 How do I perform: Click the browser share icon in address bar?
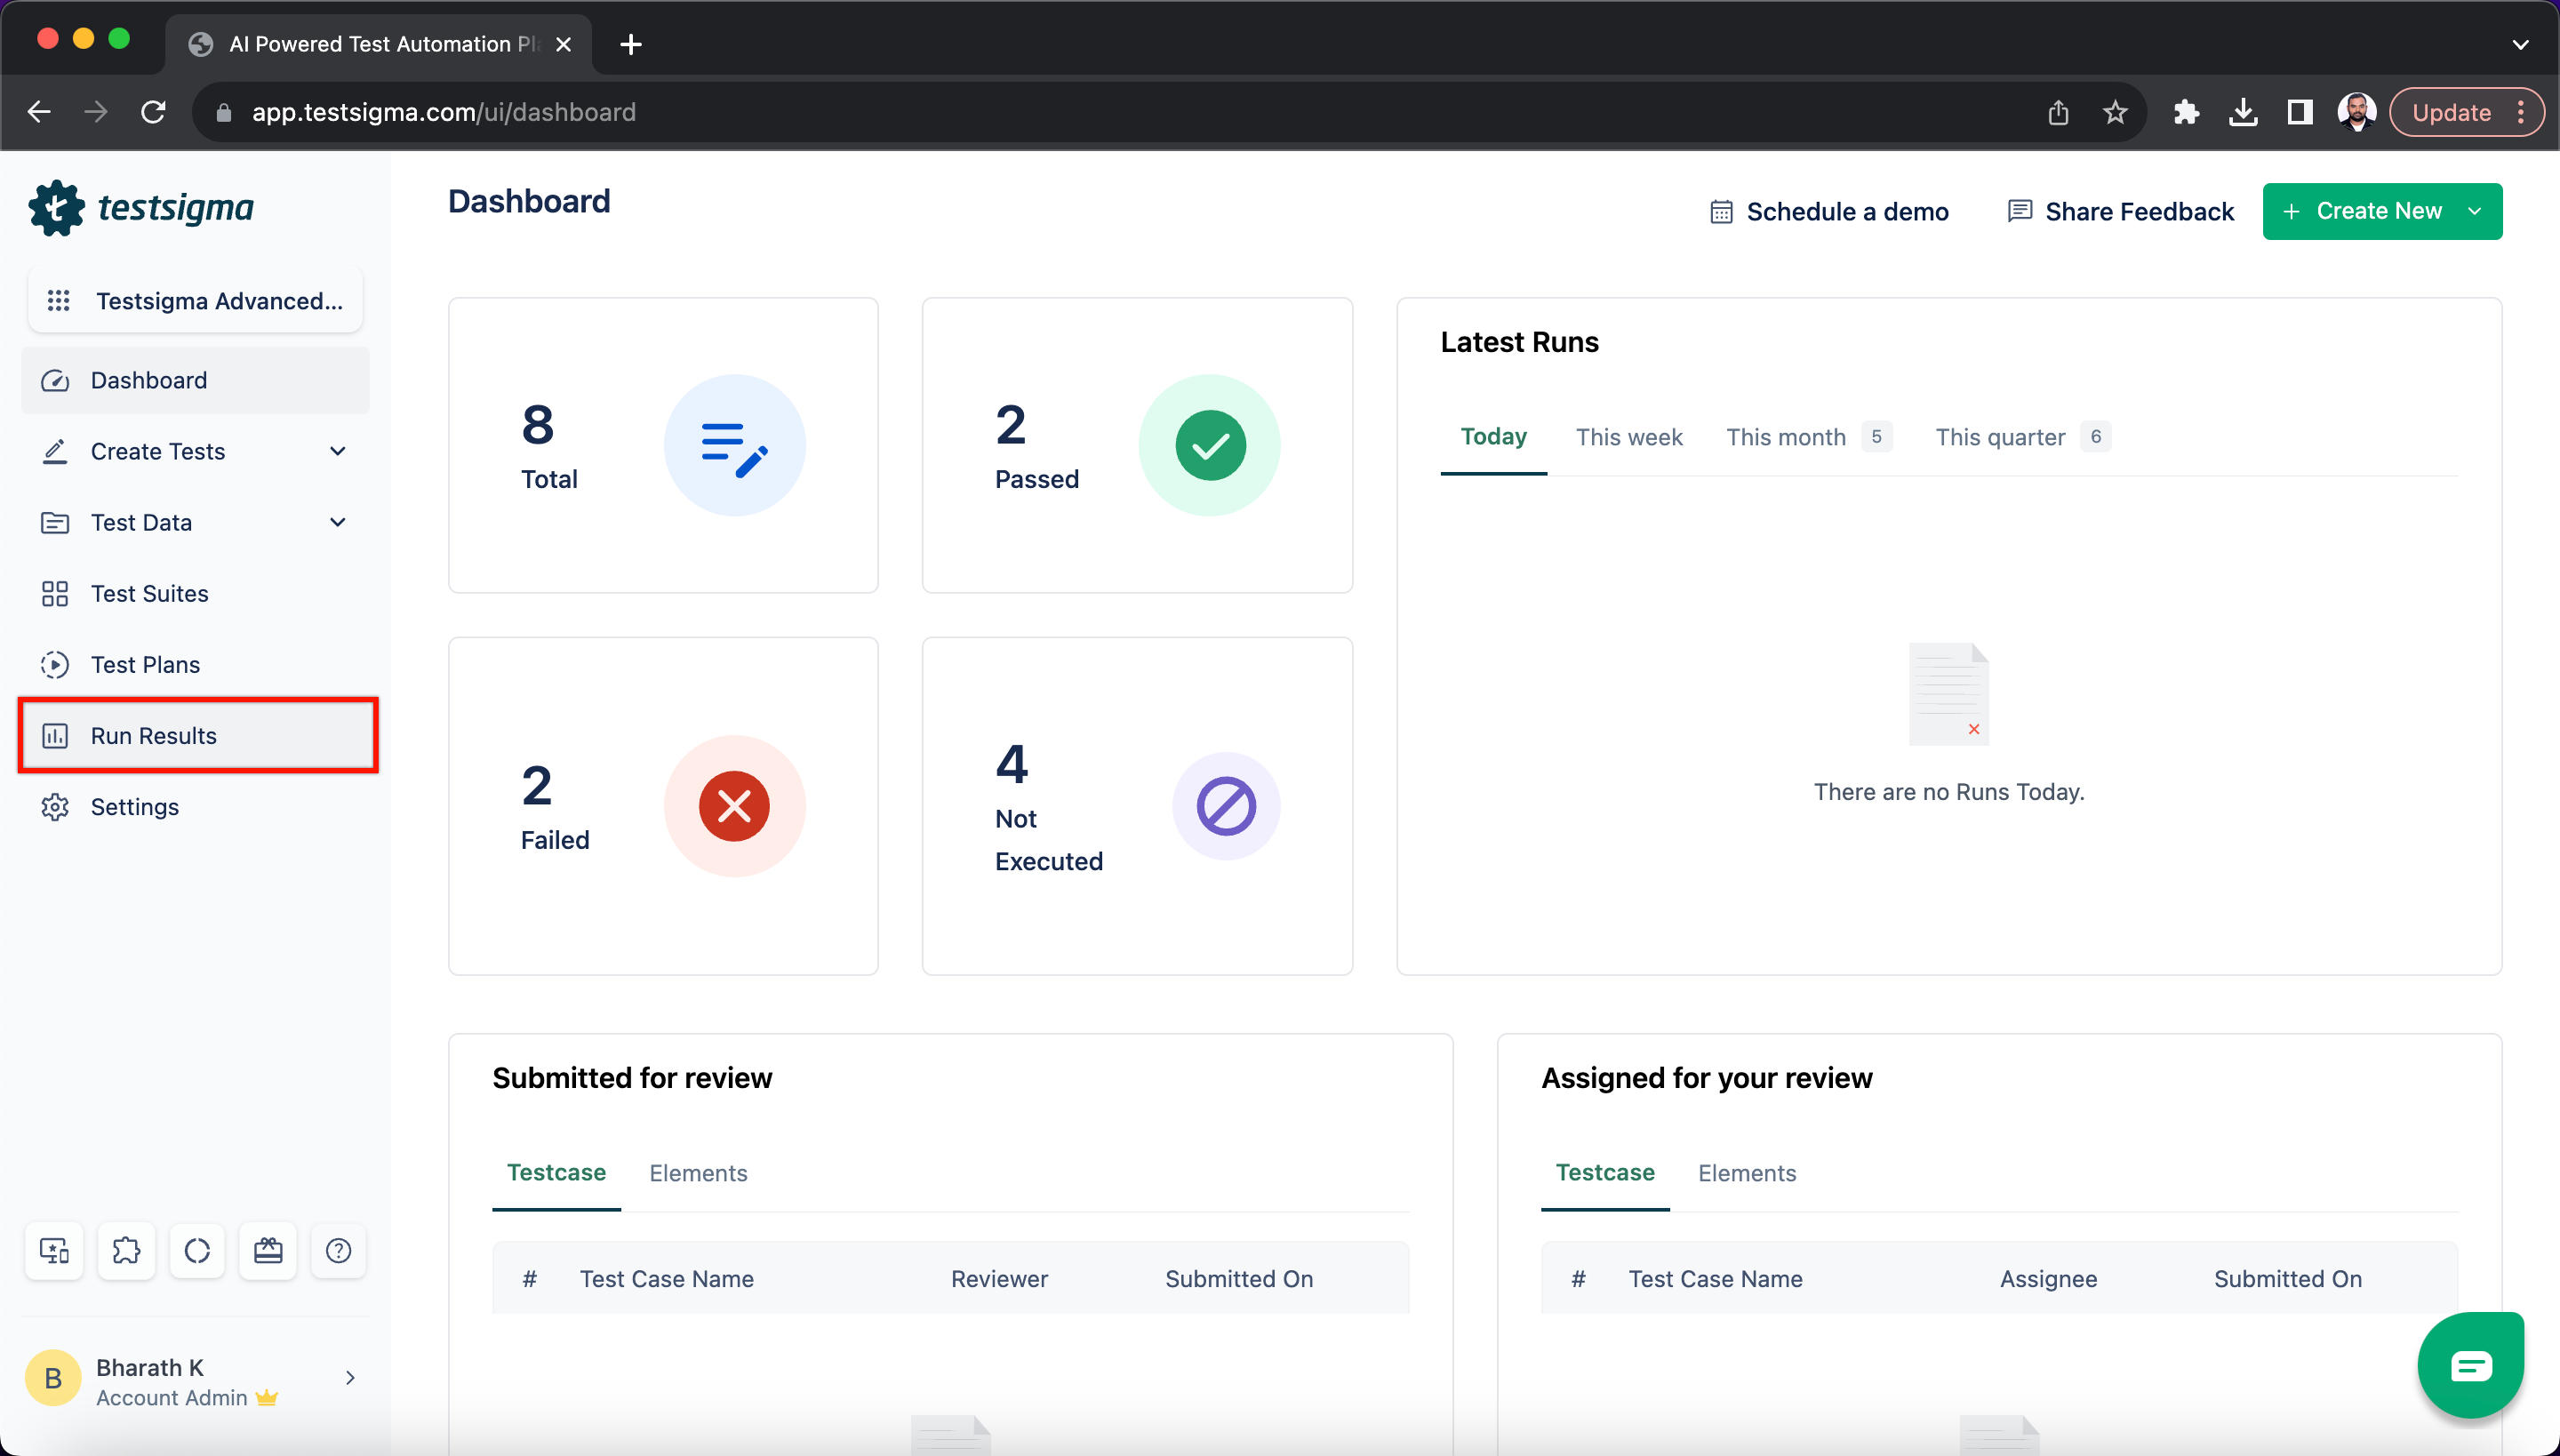[2058, 112]
